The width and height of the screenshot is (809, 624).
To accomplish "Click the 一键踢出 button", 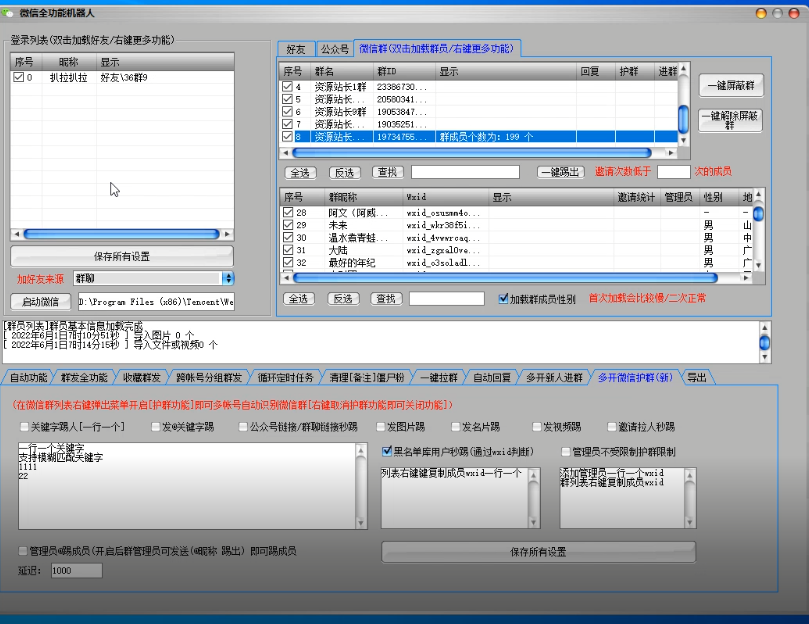I will click(x=560, y=172).
